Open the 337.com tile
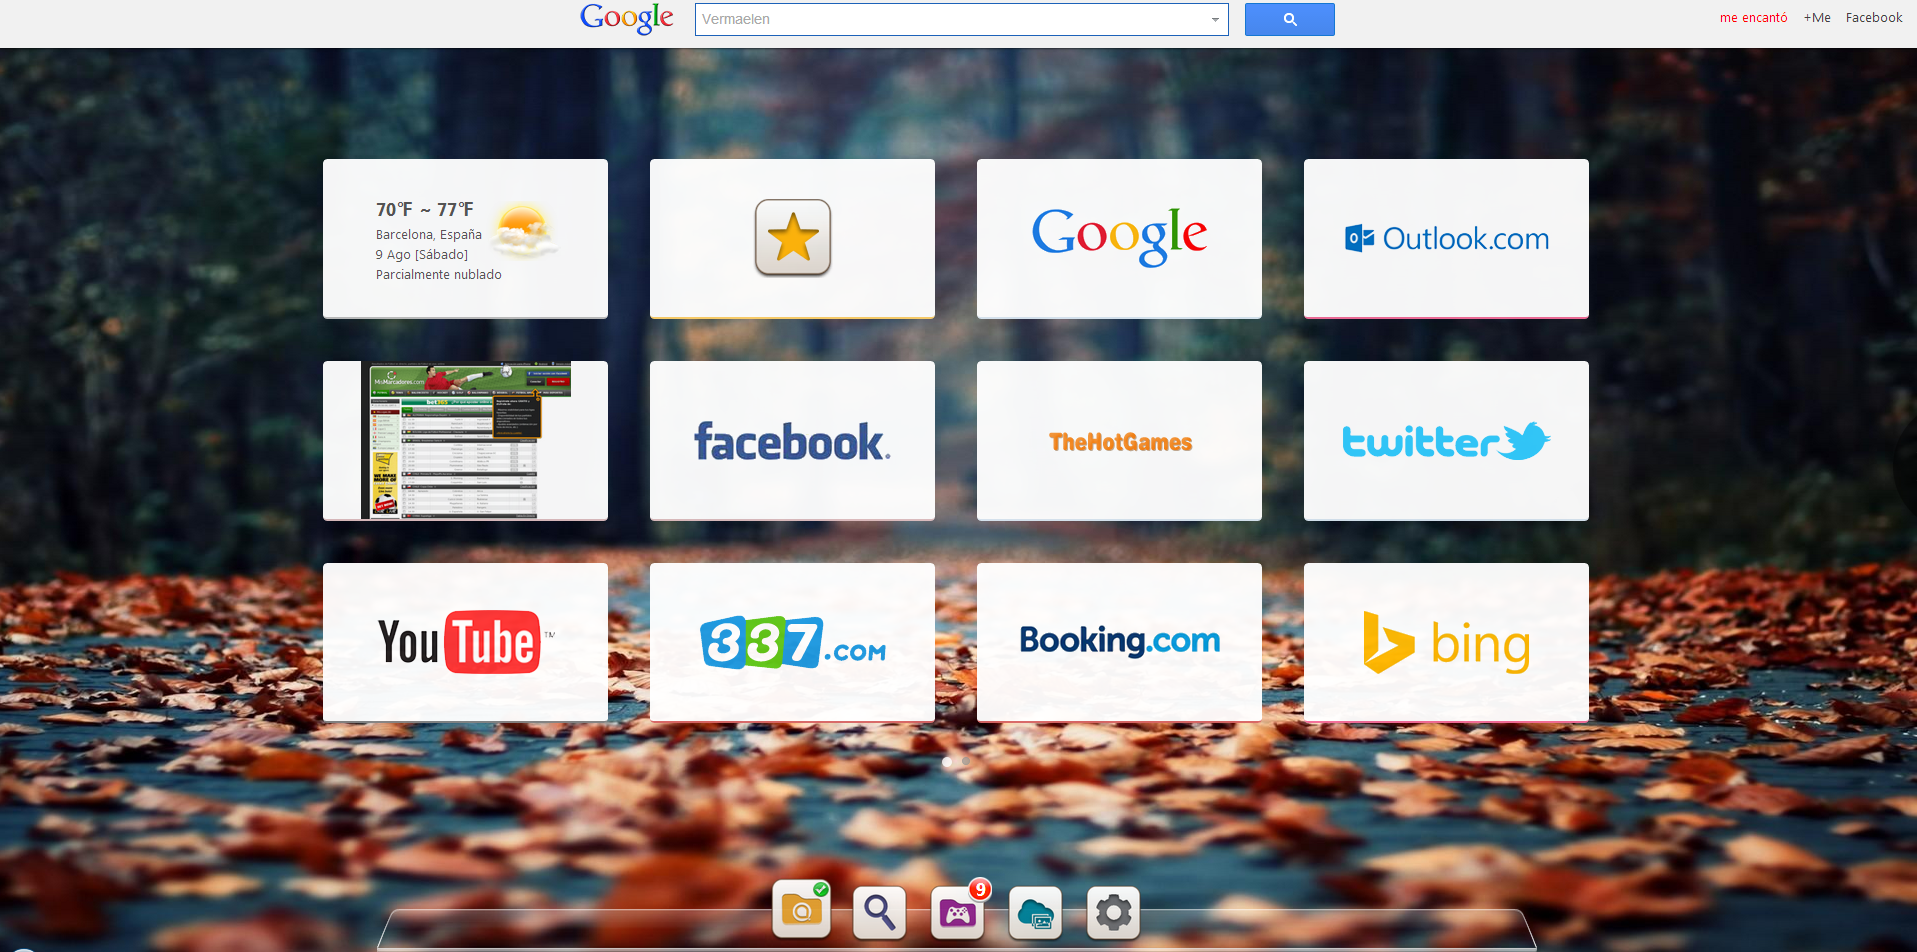This screenshot has height=952, width=1917. pyautogui.click(x=792, y=643)
